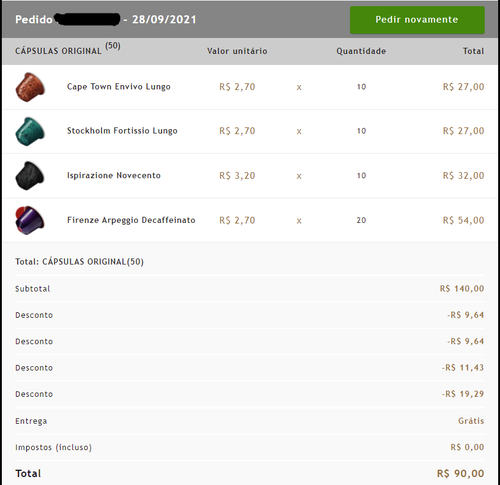This screenshot has height=485, width=500.
Task: Click the Quantidade column header
Action: pos(361,51)
